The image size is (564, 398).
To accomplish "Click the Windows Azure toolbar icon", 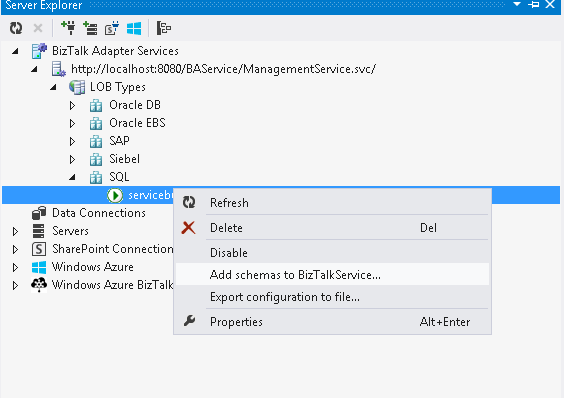I will pos(134,28).
